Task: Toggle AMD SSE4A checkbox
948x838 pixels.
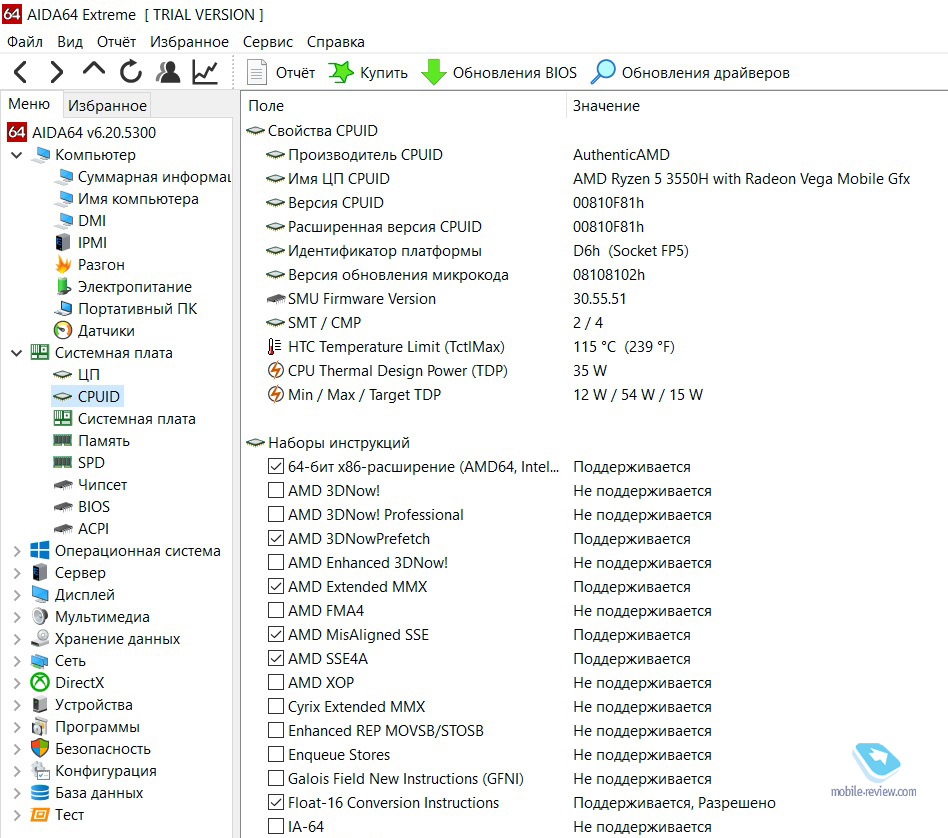Action: tap(276, 658)
